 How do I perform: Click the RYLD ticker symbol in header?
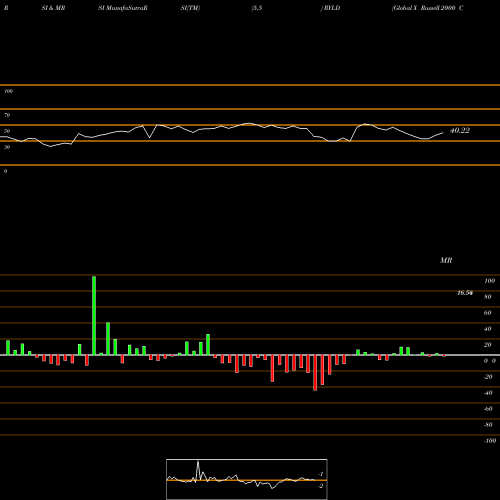tap(332, 8)
